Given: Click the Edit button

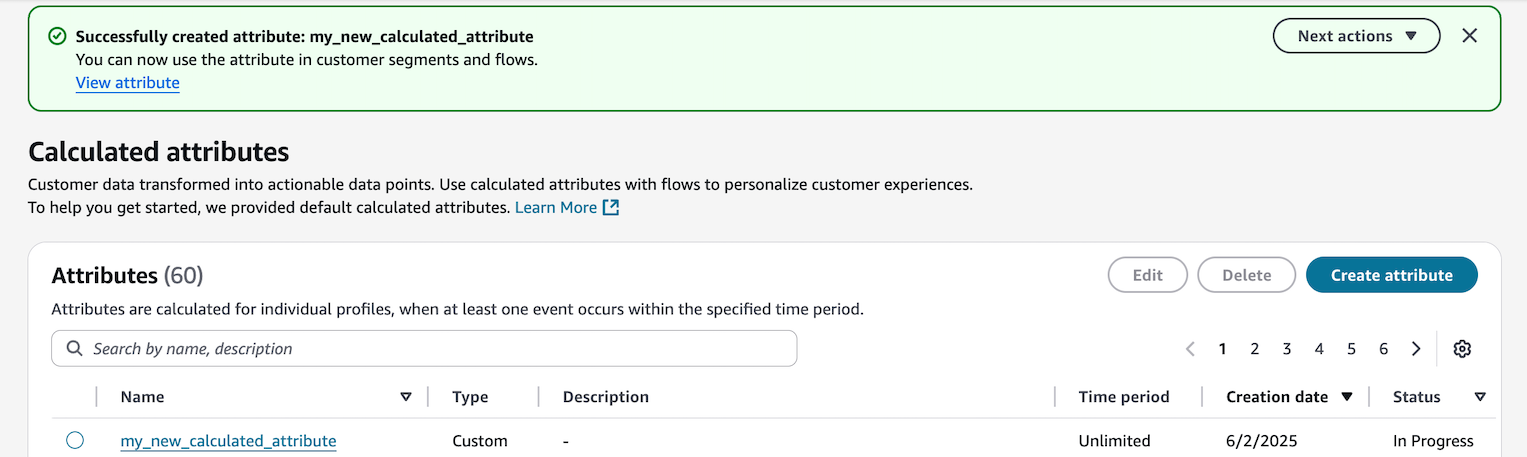Looking at the screenshot, I should [1147, 275].
